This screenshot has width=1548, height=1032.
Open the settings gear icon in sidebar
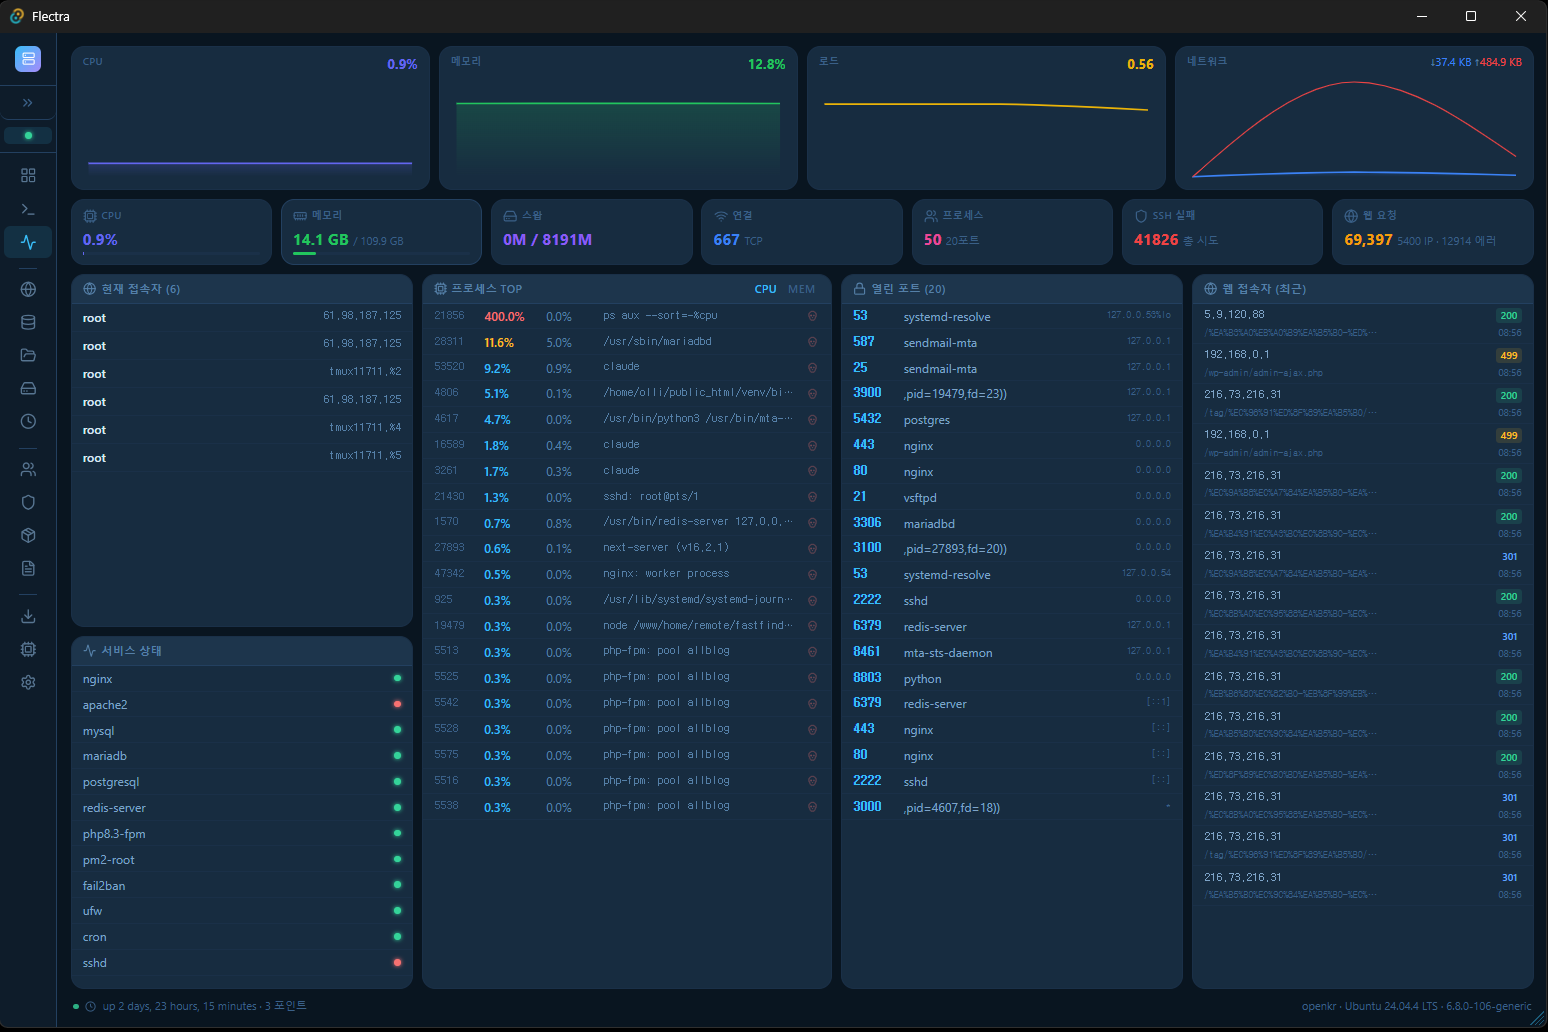[28, 682]
